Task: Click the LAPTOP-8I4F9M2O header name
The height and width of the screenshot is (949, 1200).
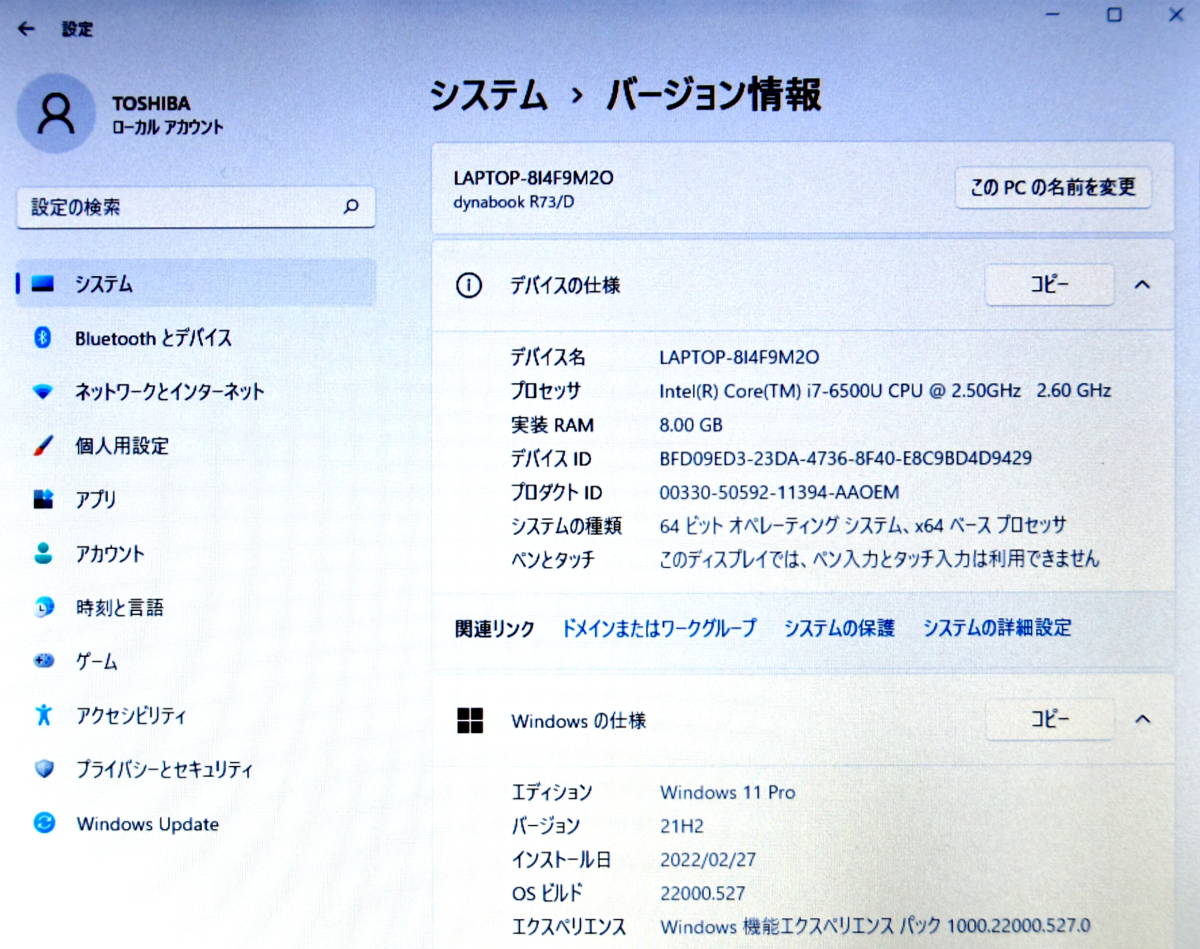Action: click(533, 178)
